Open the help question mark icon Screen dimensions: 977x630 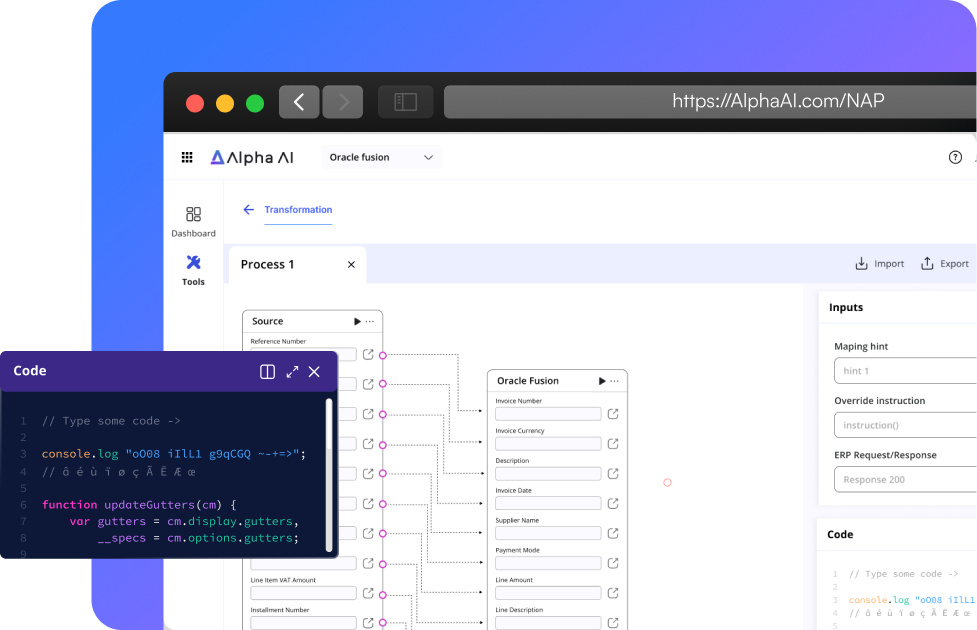pyautogui.click(x=955, y=157)
